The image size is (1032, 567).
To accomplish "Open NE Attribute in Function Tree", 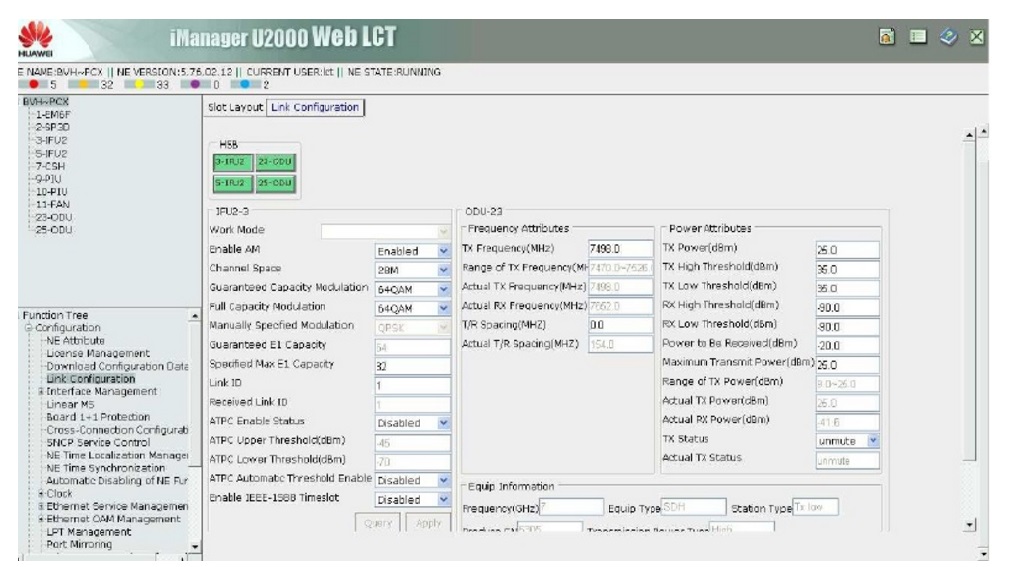I will tap(75, 340).
